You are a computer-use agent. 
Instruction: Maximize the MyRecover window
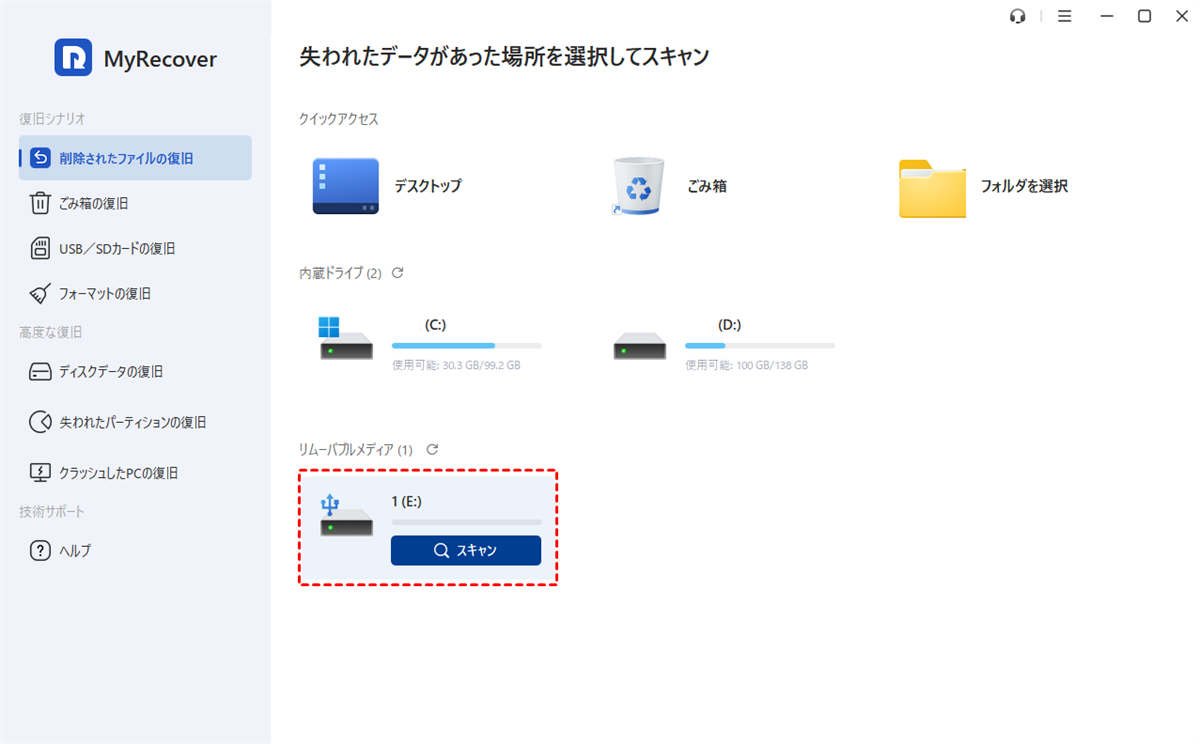1144,16
